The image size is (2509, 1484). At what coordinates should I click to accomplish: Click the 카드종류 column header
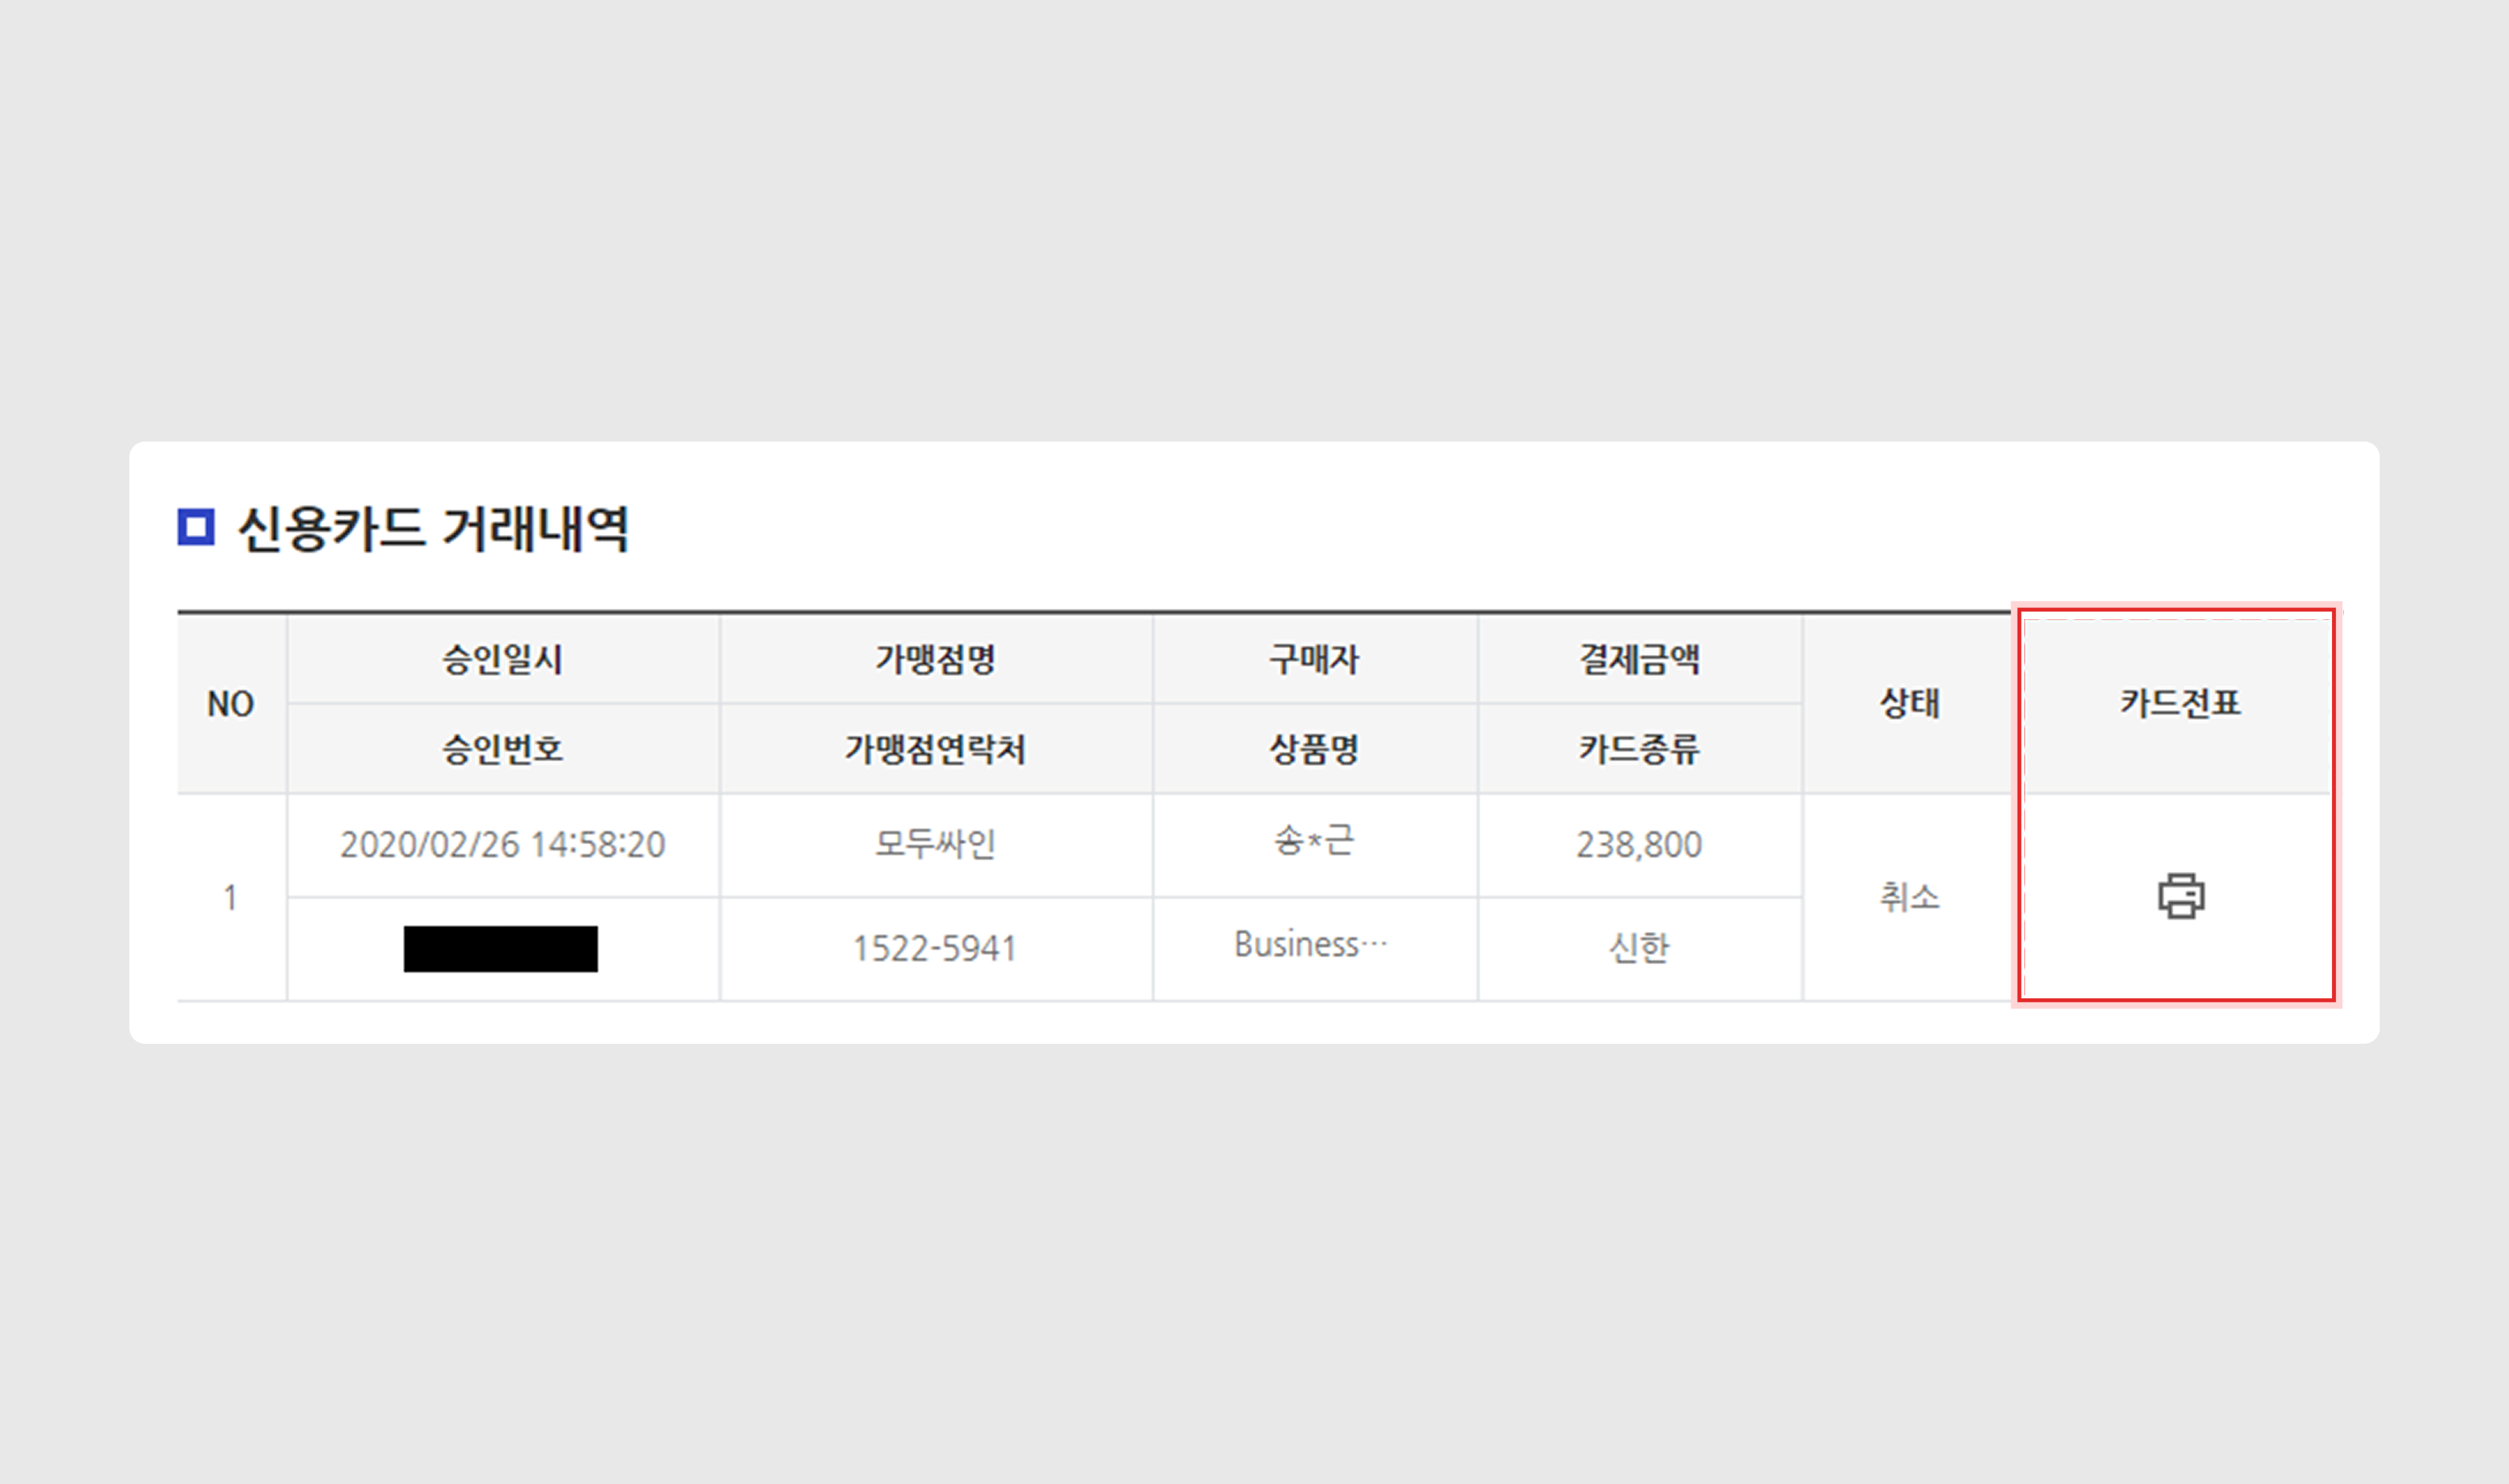[1639, 749]
